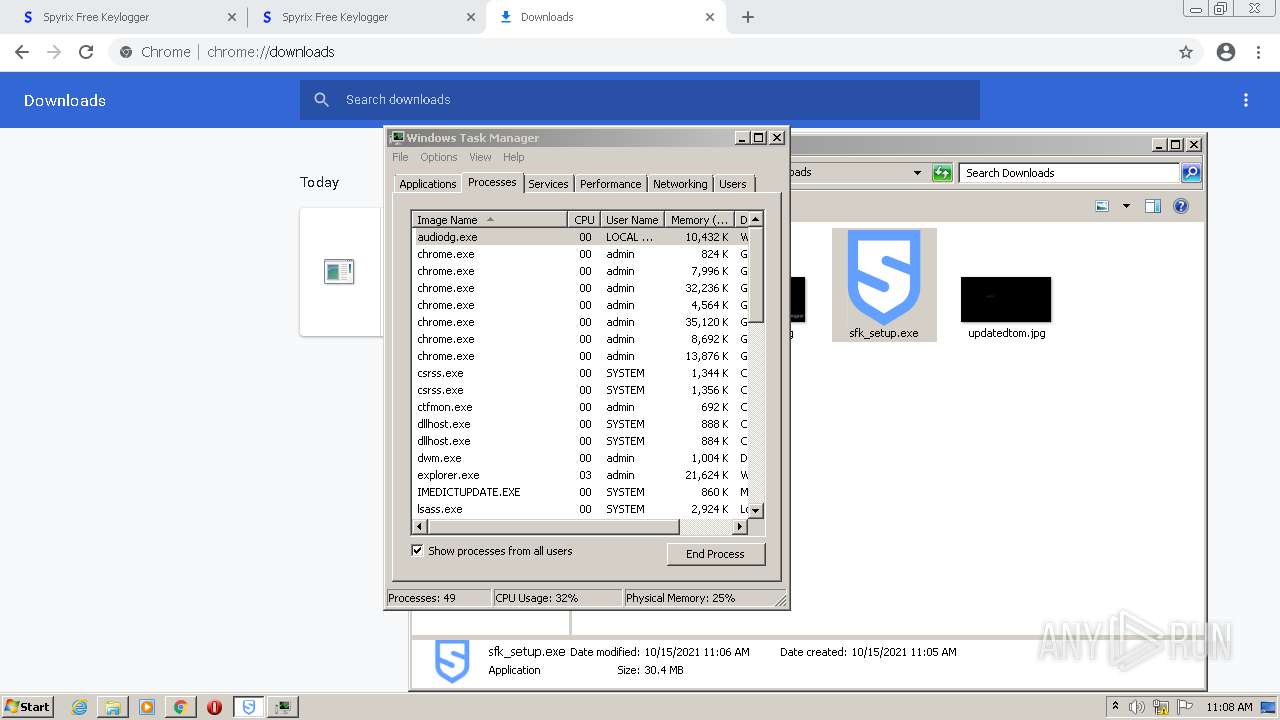
Task: Select the dwm.exe process row
Action: (580, 458)
